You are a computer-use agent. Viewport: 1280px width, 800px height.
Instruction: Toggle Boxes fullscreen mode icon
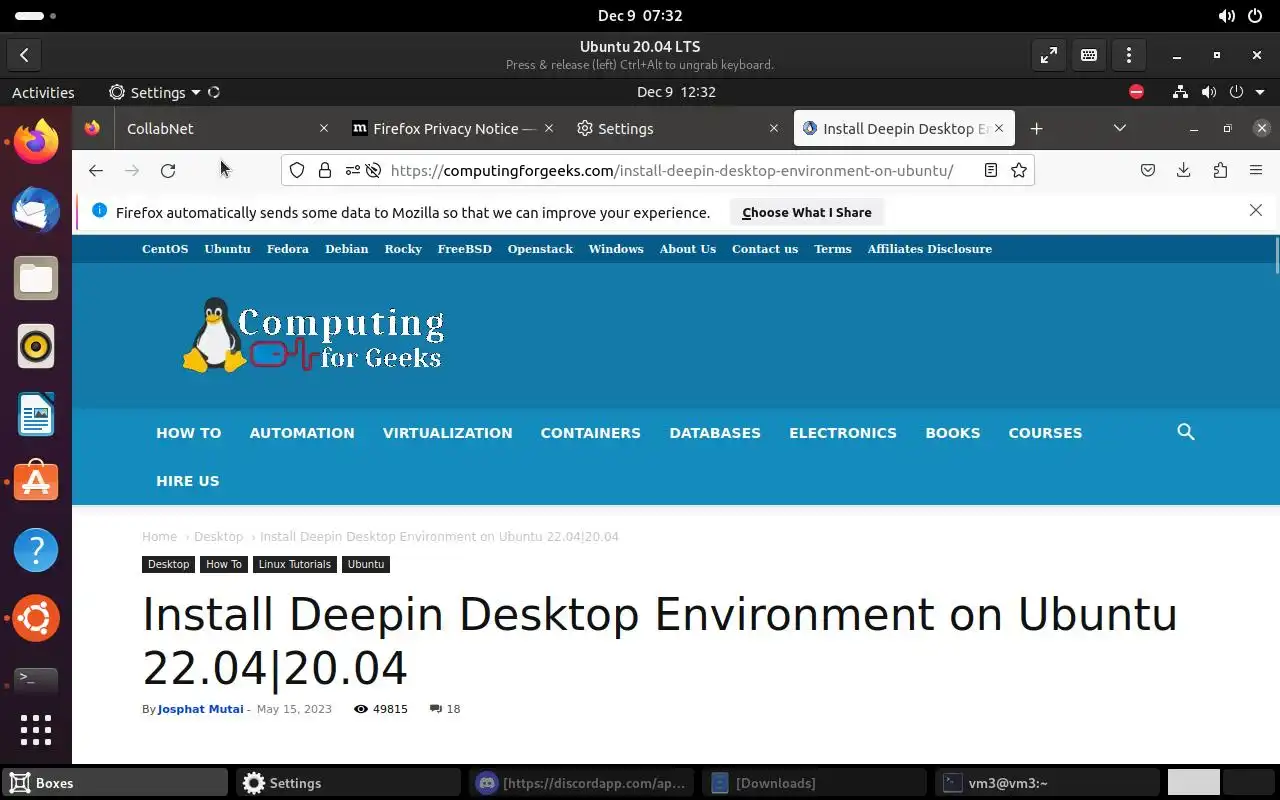click(1049, 56)
